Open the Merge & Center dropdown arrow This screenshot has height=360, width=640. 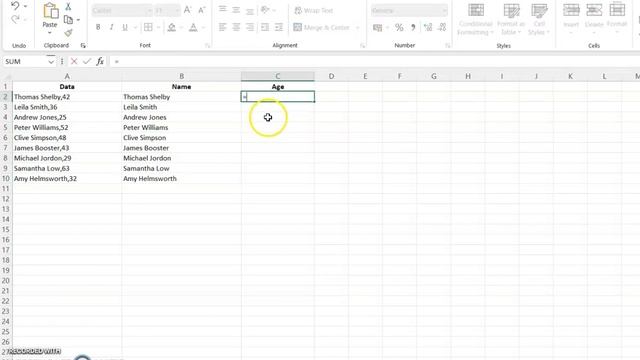point(358,28)
